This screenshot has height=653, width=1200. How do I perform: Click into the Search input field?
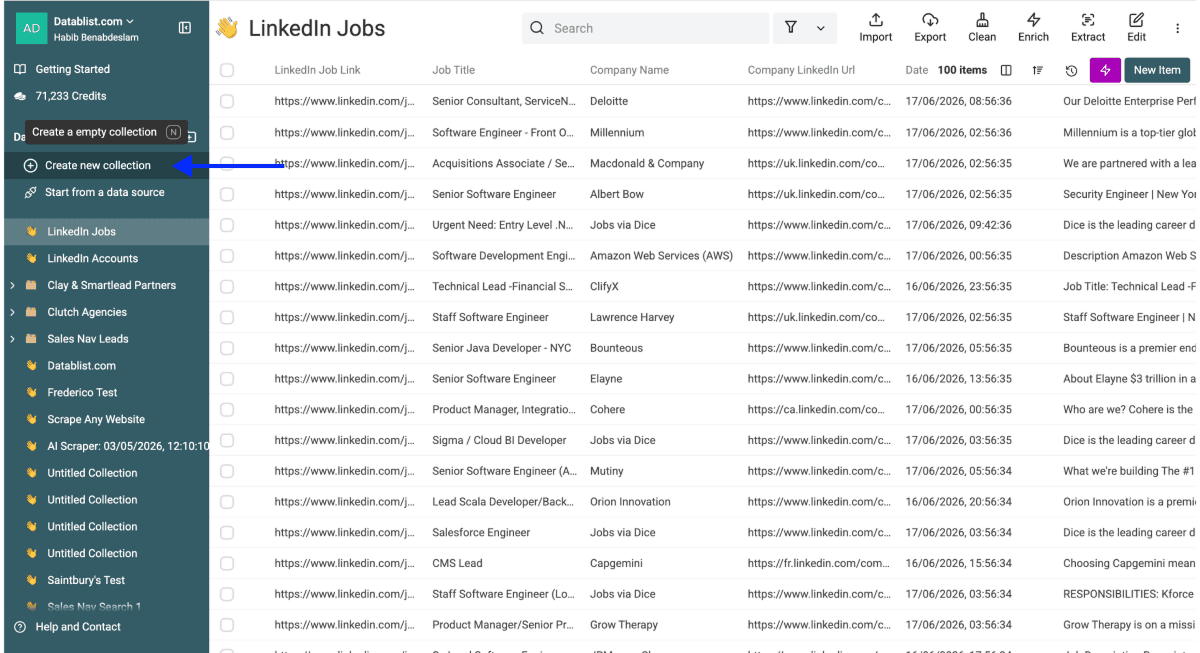645,28
